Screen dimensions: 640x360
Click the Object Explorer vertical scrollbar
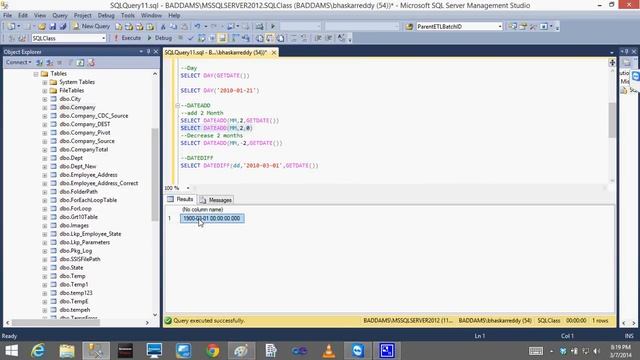(x=155, y=175)
